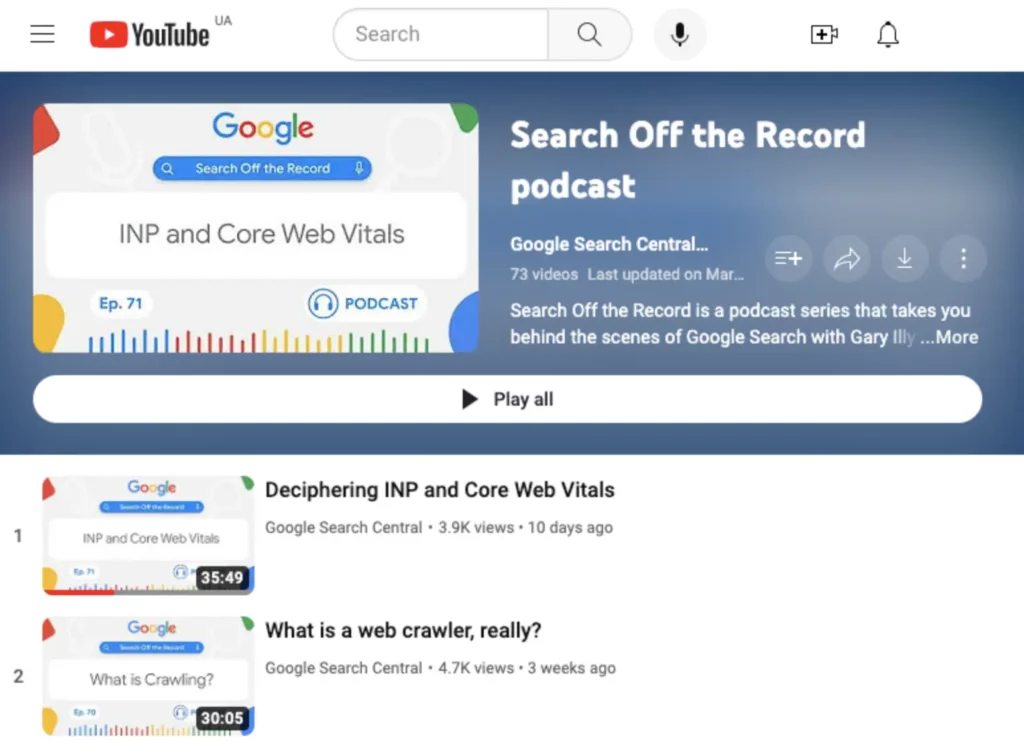Expand the truncated channel name Google Search Central
The image size is (1024, 753).
pyautogui.click(x=610, y=244)
